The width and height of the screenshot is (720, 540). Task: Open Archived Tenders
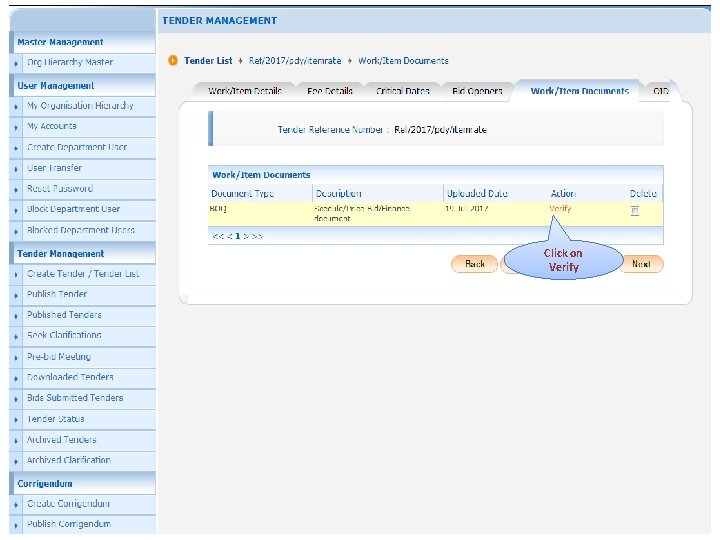click(x=62, y=439)
